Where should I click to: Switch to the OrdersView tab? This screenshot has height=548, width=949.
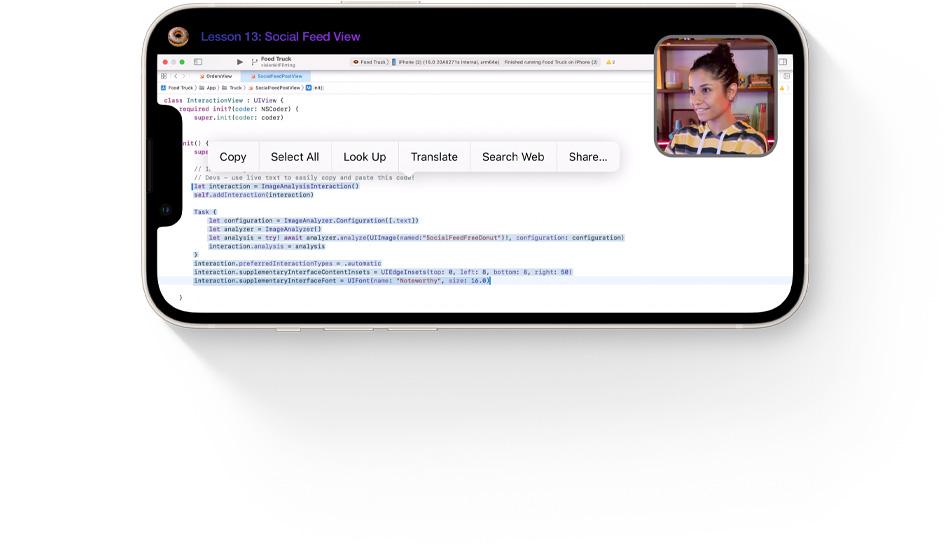216,76
